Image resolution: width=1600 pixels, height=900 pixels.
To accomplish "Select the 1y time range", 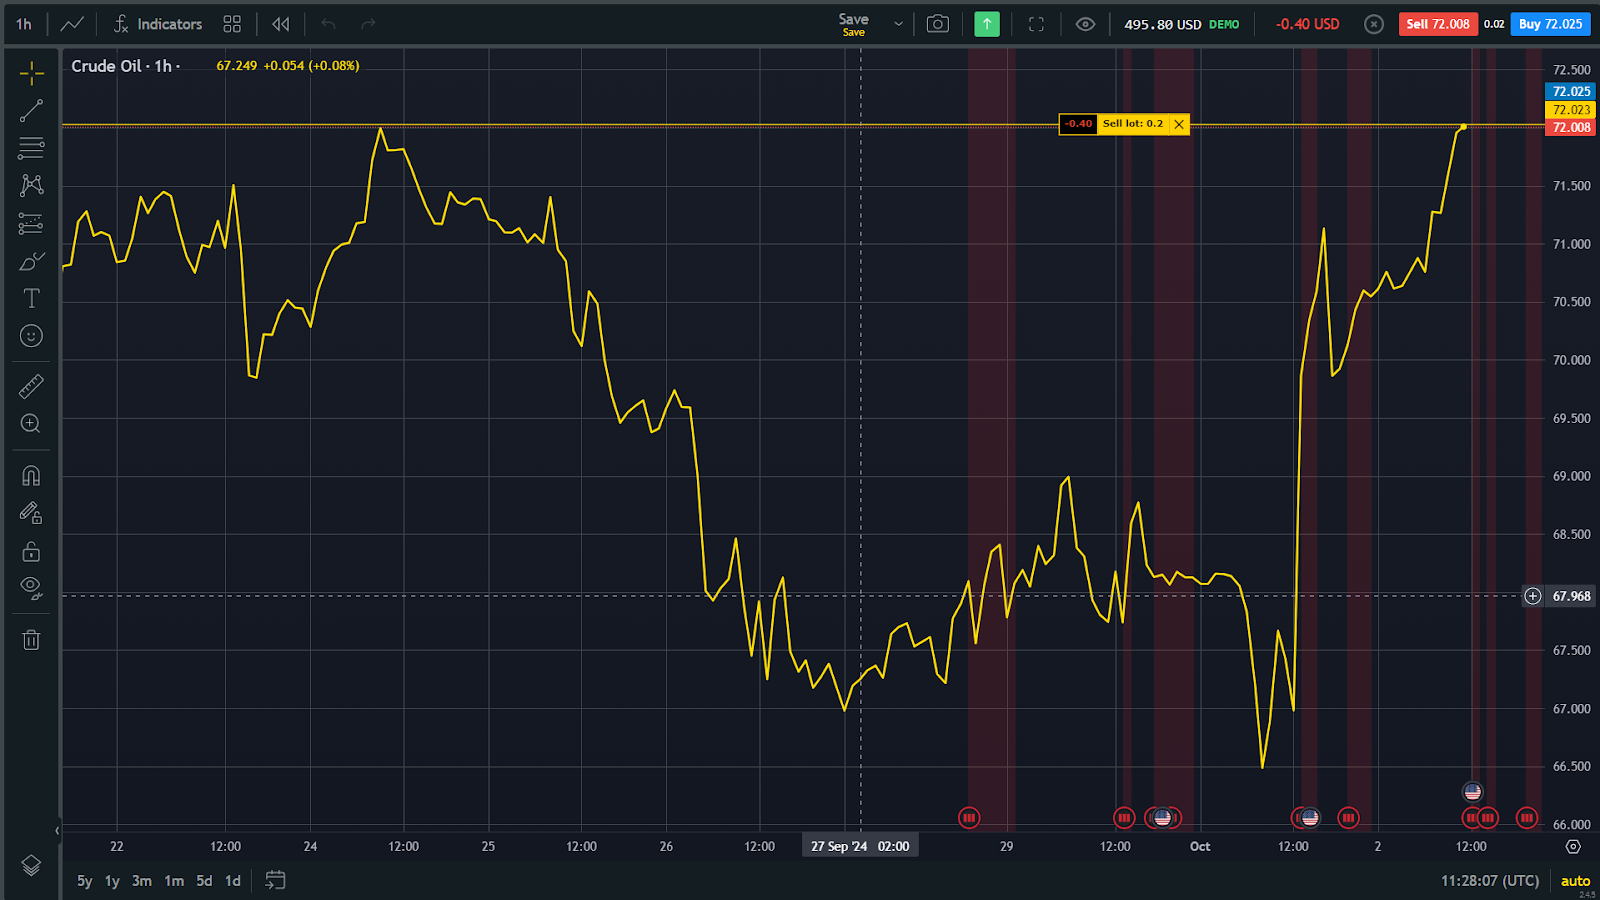I will 112,881.
